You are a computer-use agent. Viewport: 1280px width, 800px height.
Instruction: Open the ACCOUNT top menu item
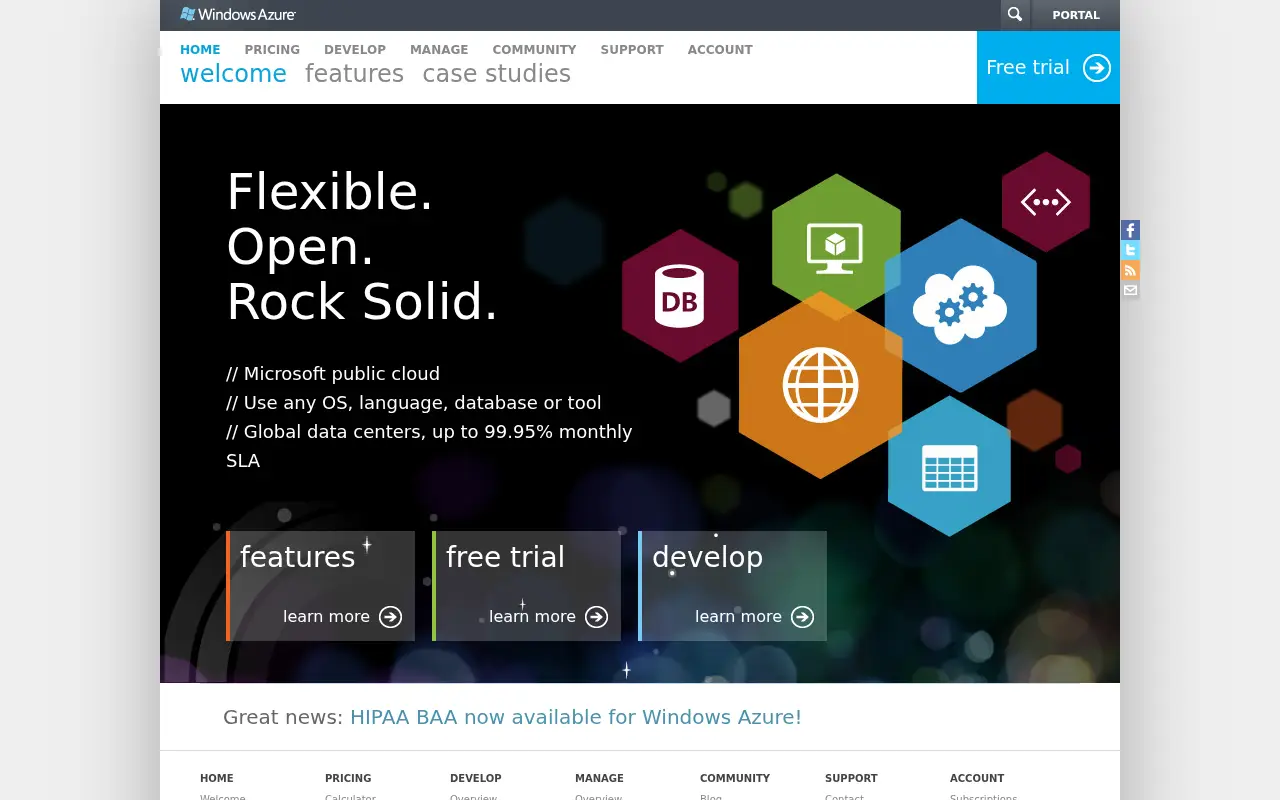(x=720, y=49)
